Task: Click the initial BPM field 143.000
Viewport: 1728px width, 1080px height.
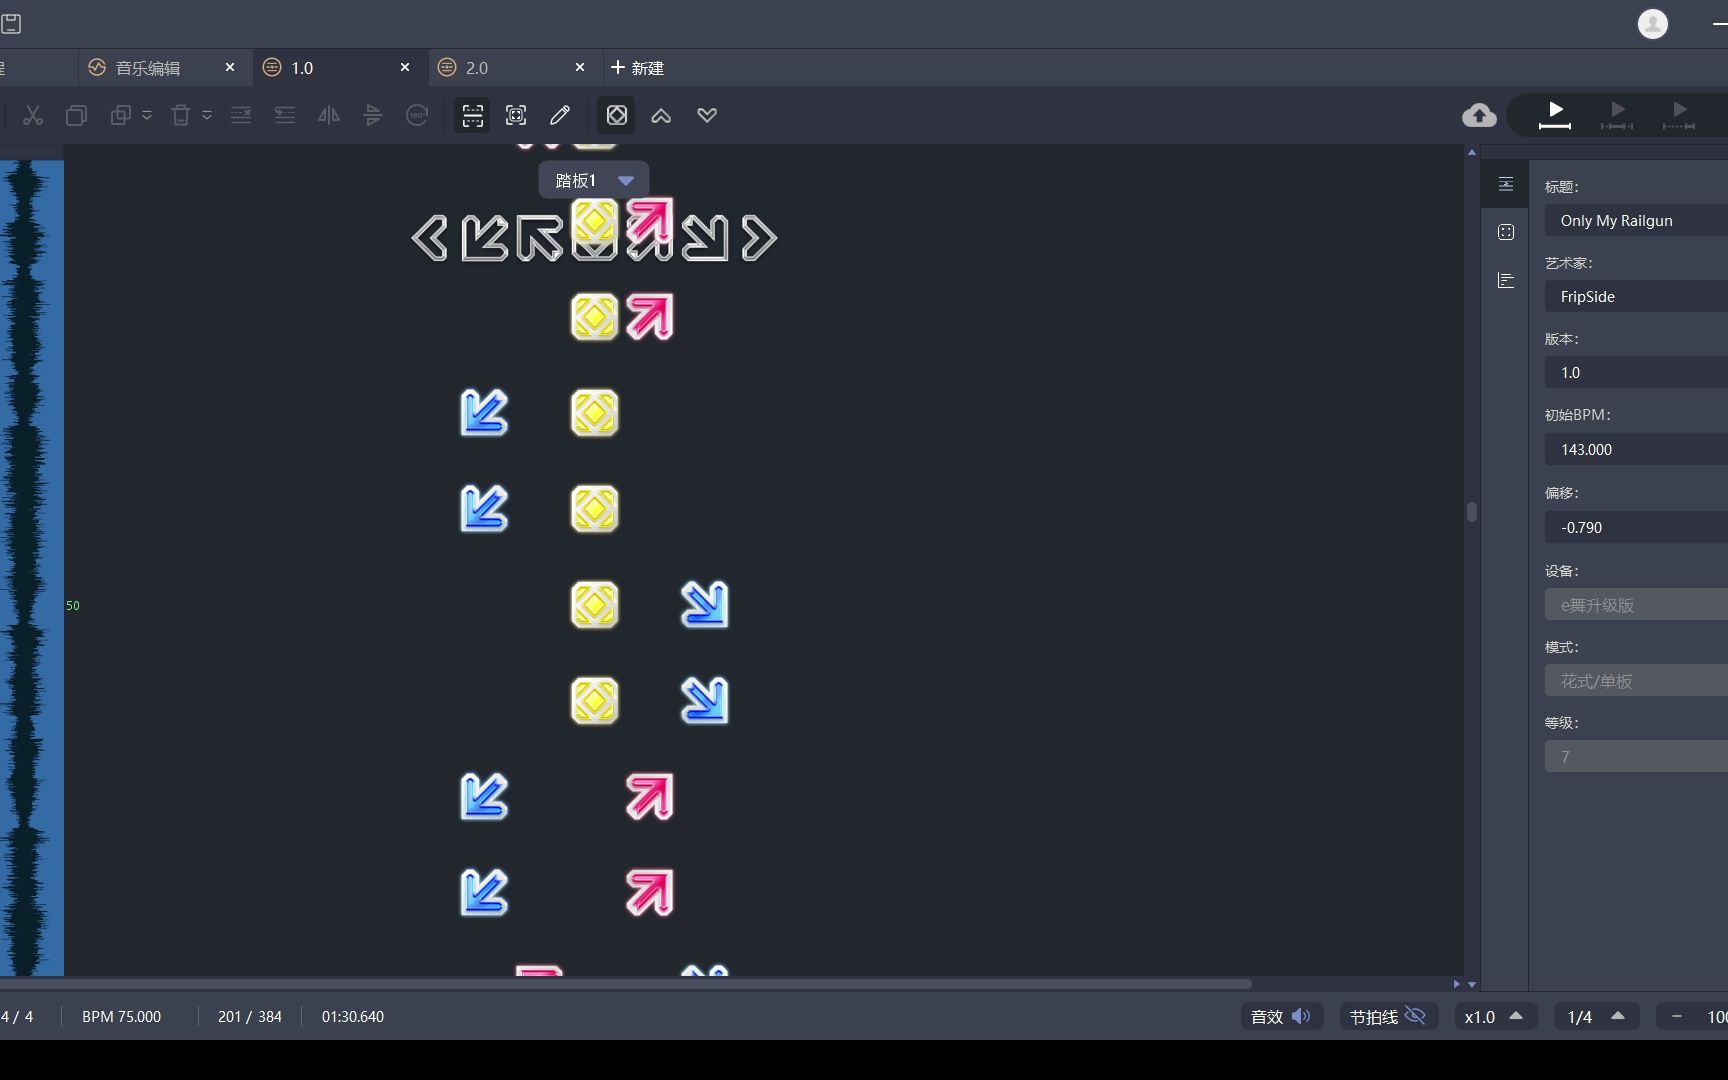Action: coord(1636,449)
